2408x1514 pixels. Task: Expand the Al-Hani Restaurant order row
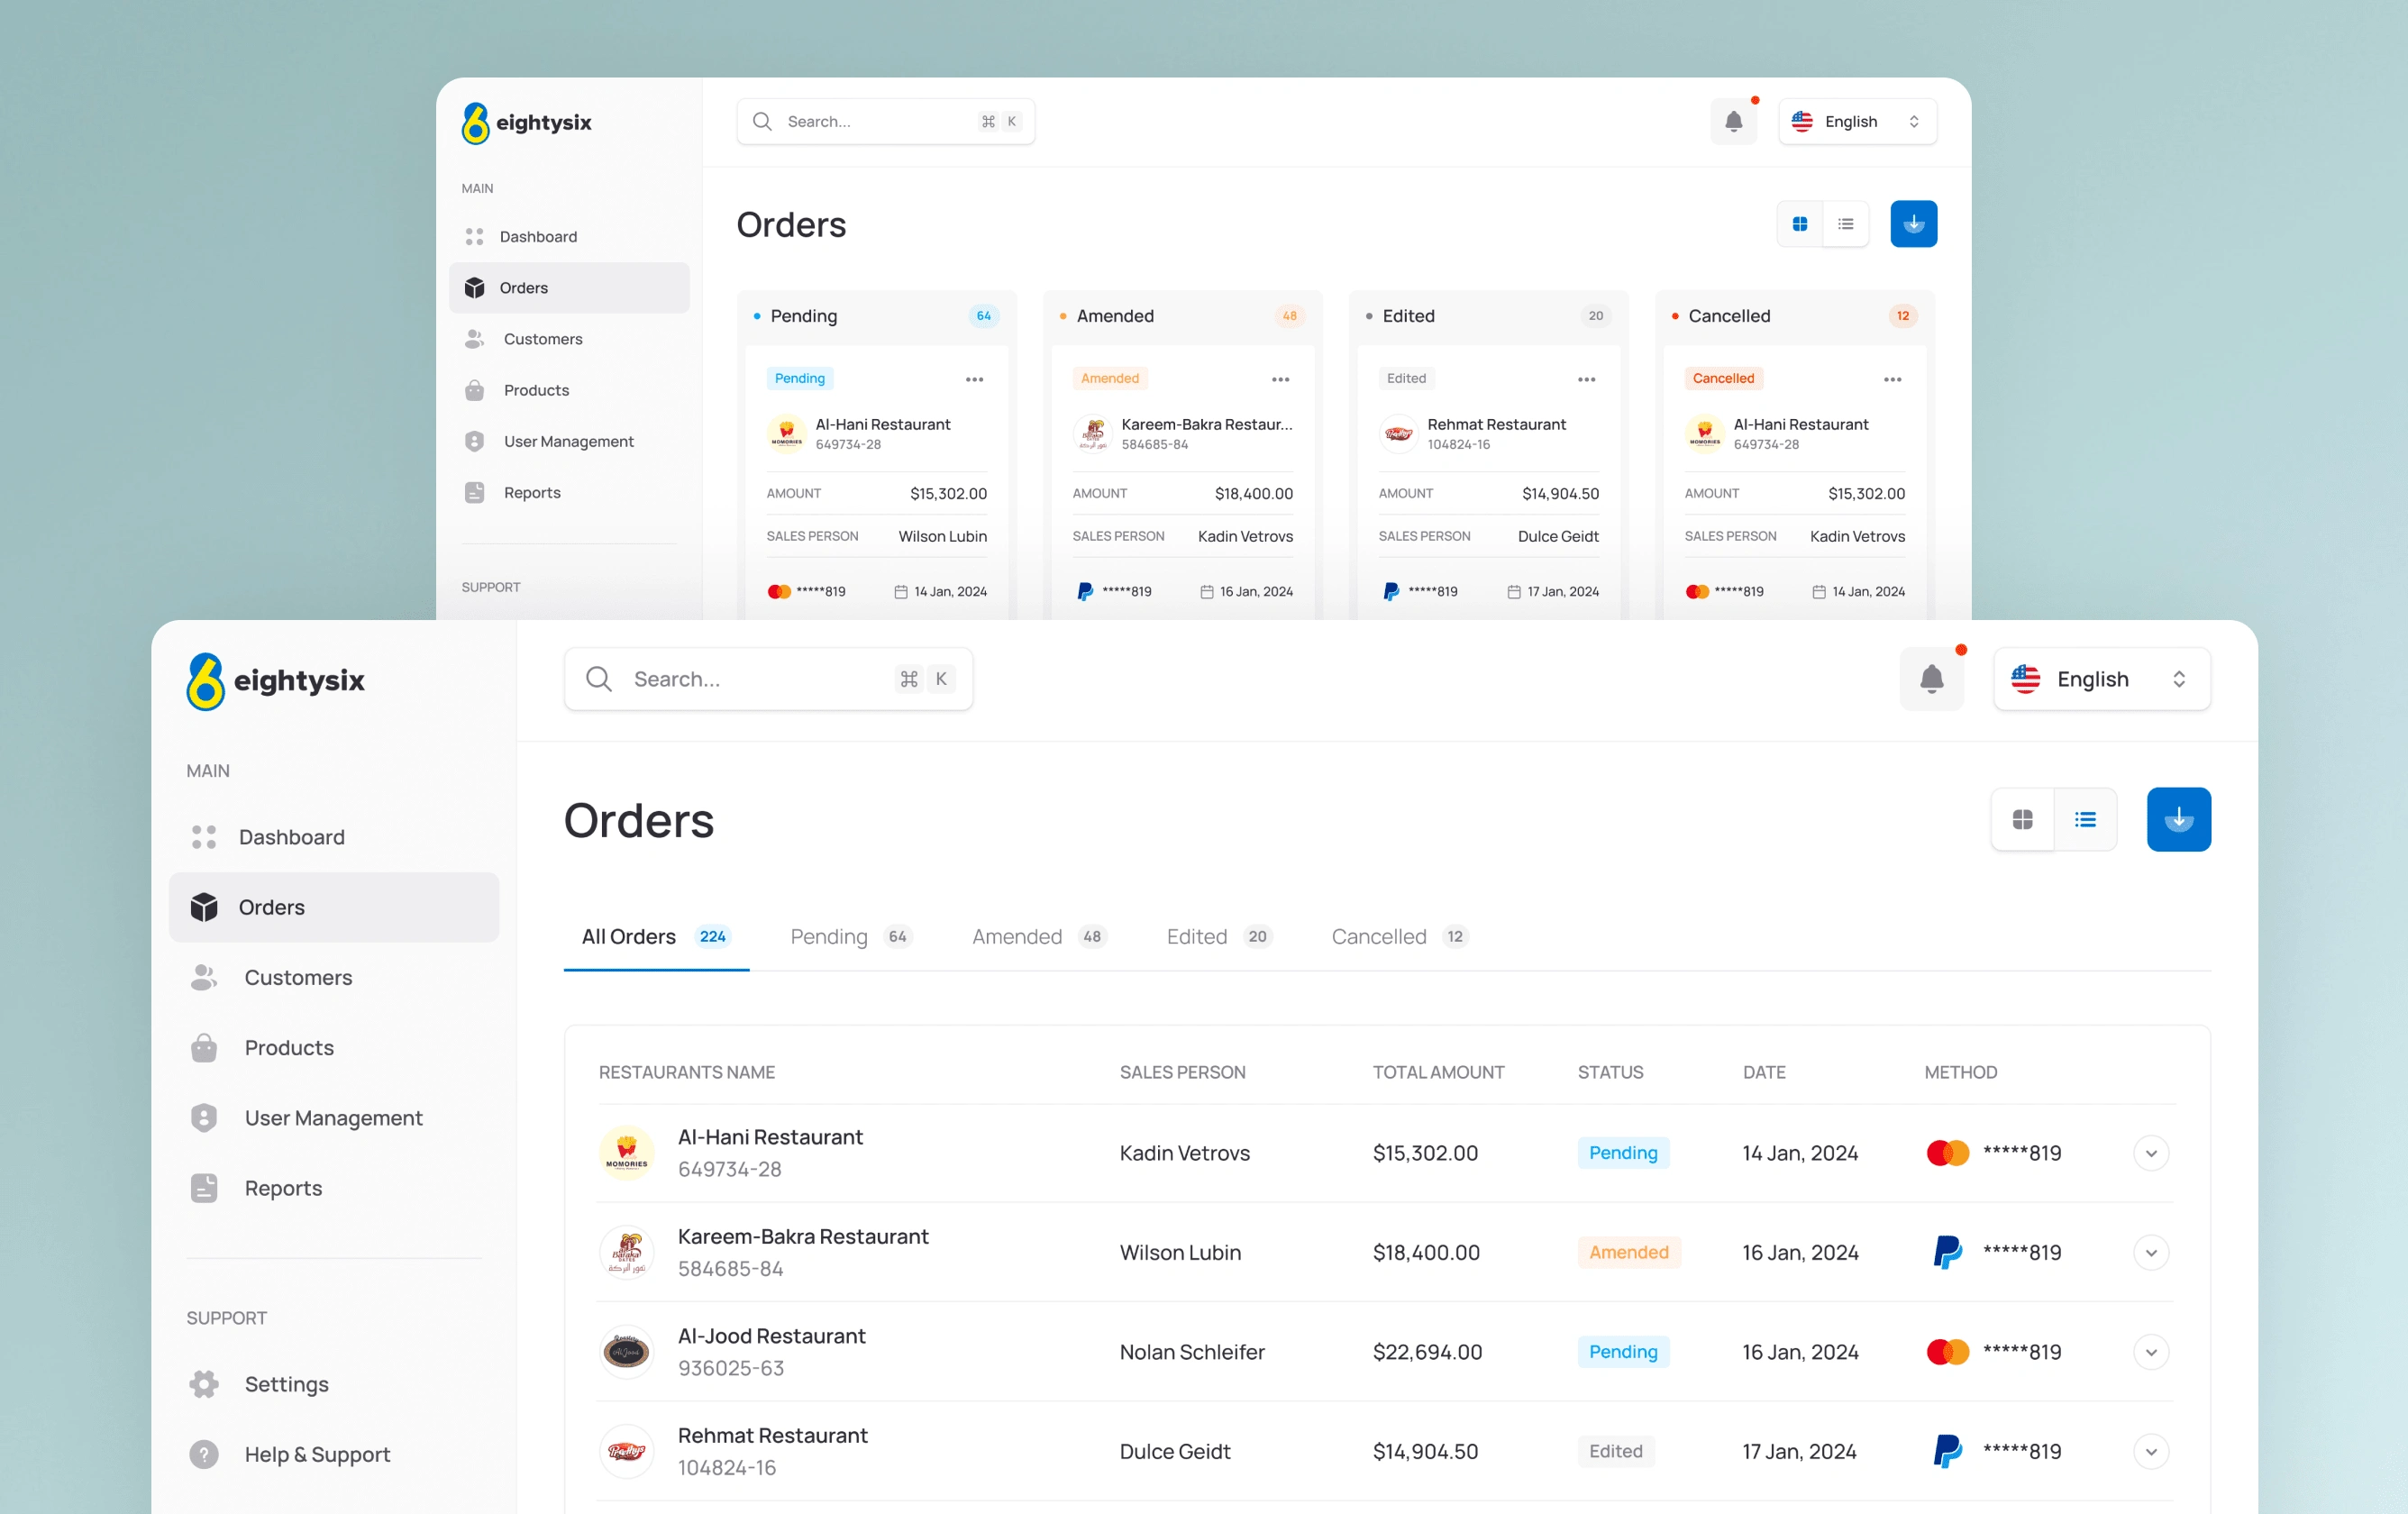(x=2150, y=1153)
